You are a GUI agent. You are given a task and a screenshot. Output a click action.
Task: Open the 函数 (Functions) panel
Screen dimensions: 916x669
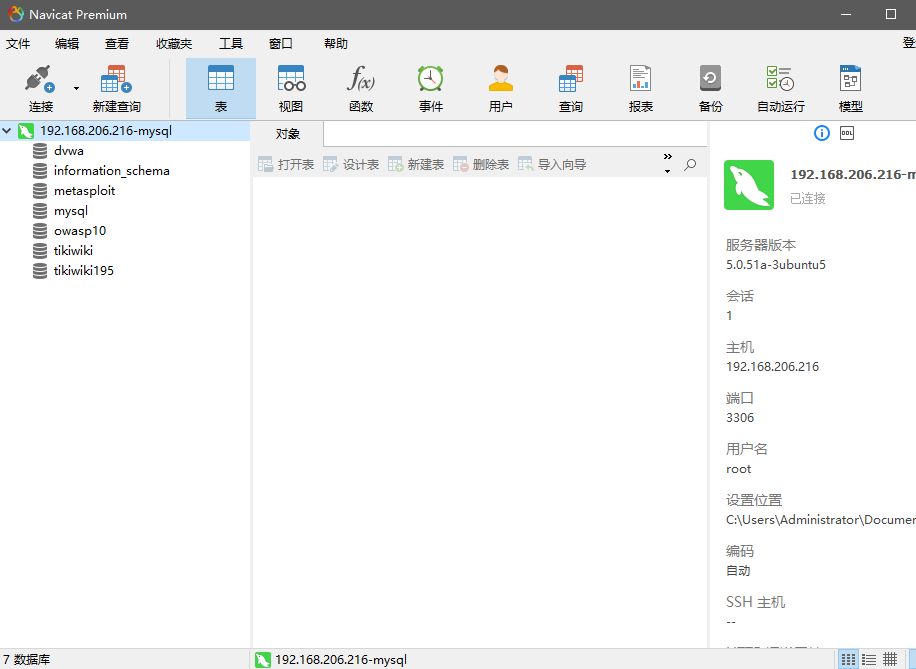coord(360,87)
